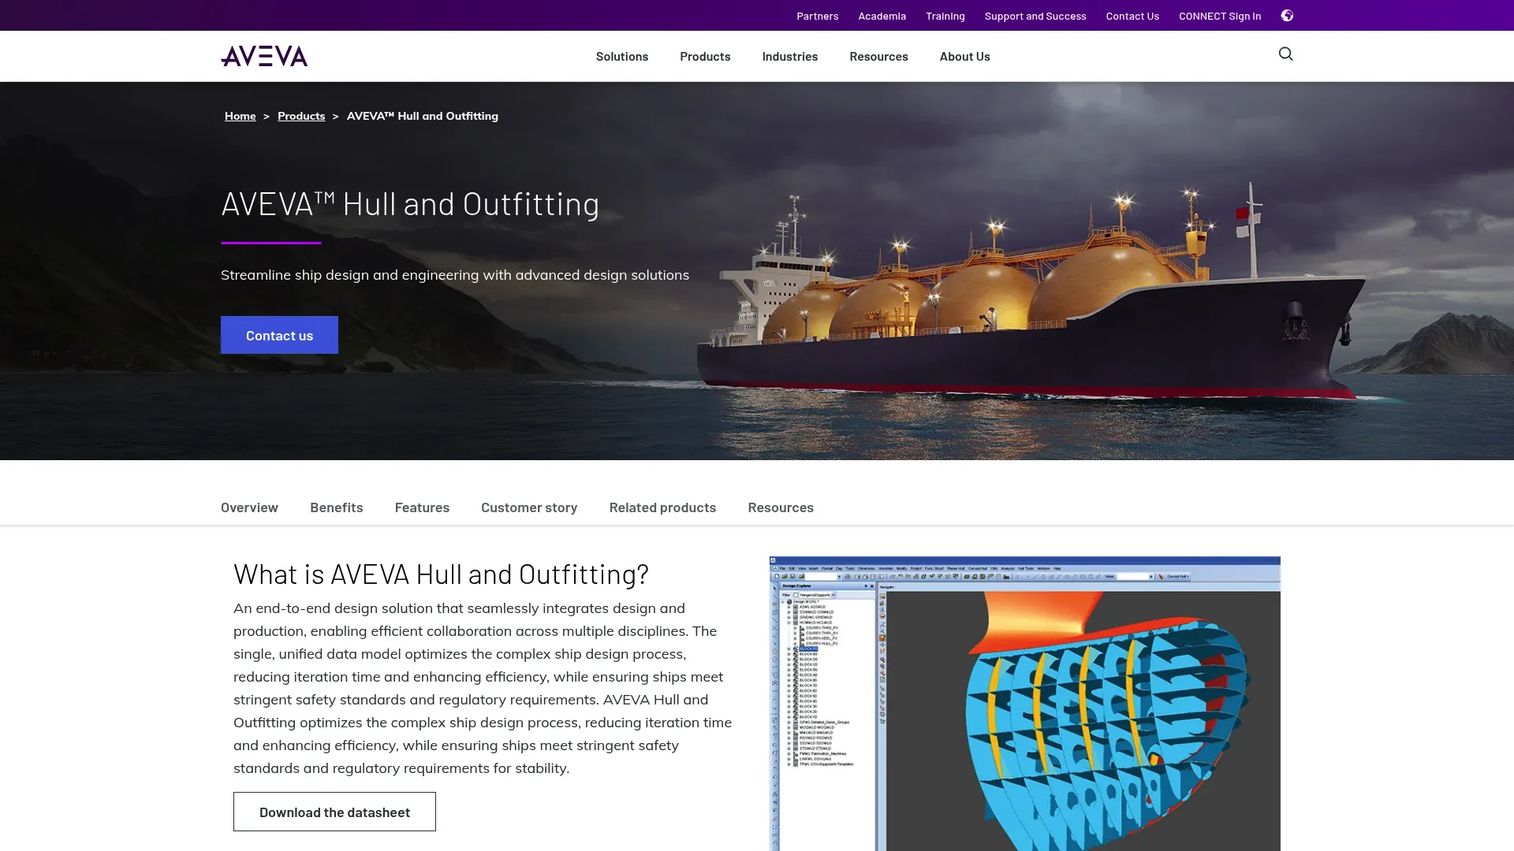Viewport: 1514px width, 851px height.
Task: Switch to the Overview tab
Action: point(249,508)
